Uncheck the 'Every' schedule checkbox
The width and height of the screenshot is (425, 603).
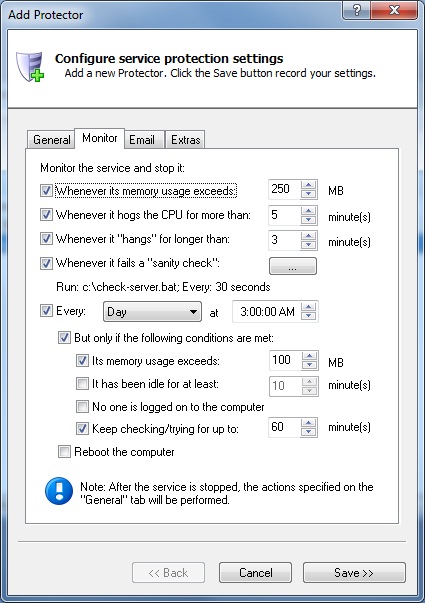pyautogui.click(x=46, y=311)
